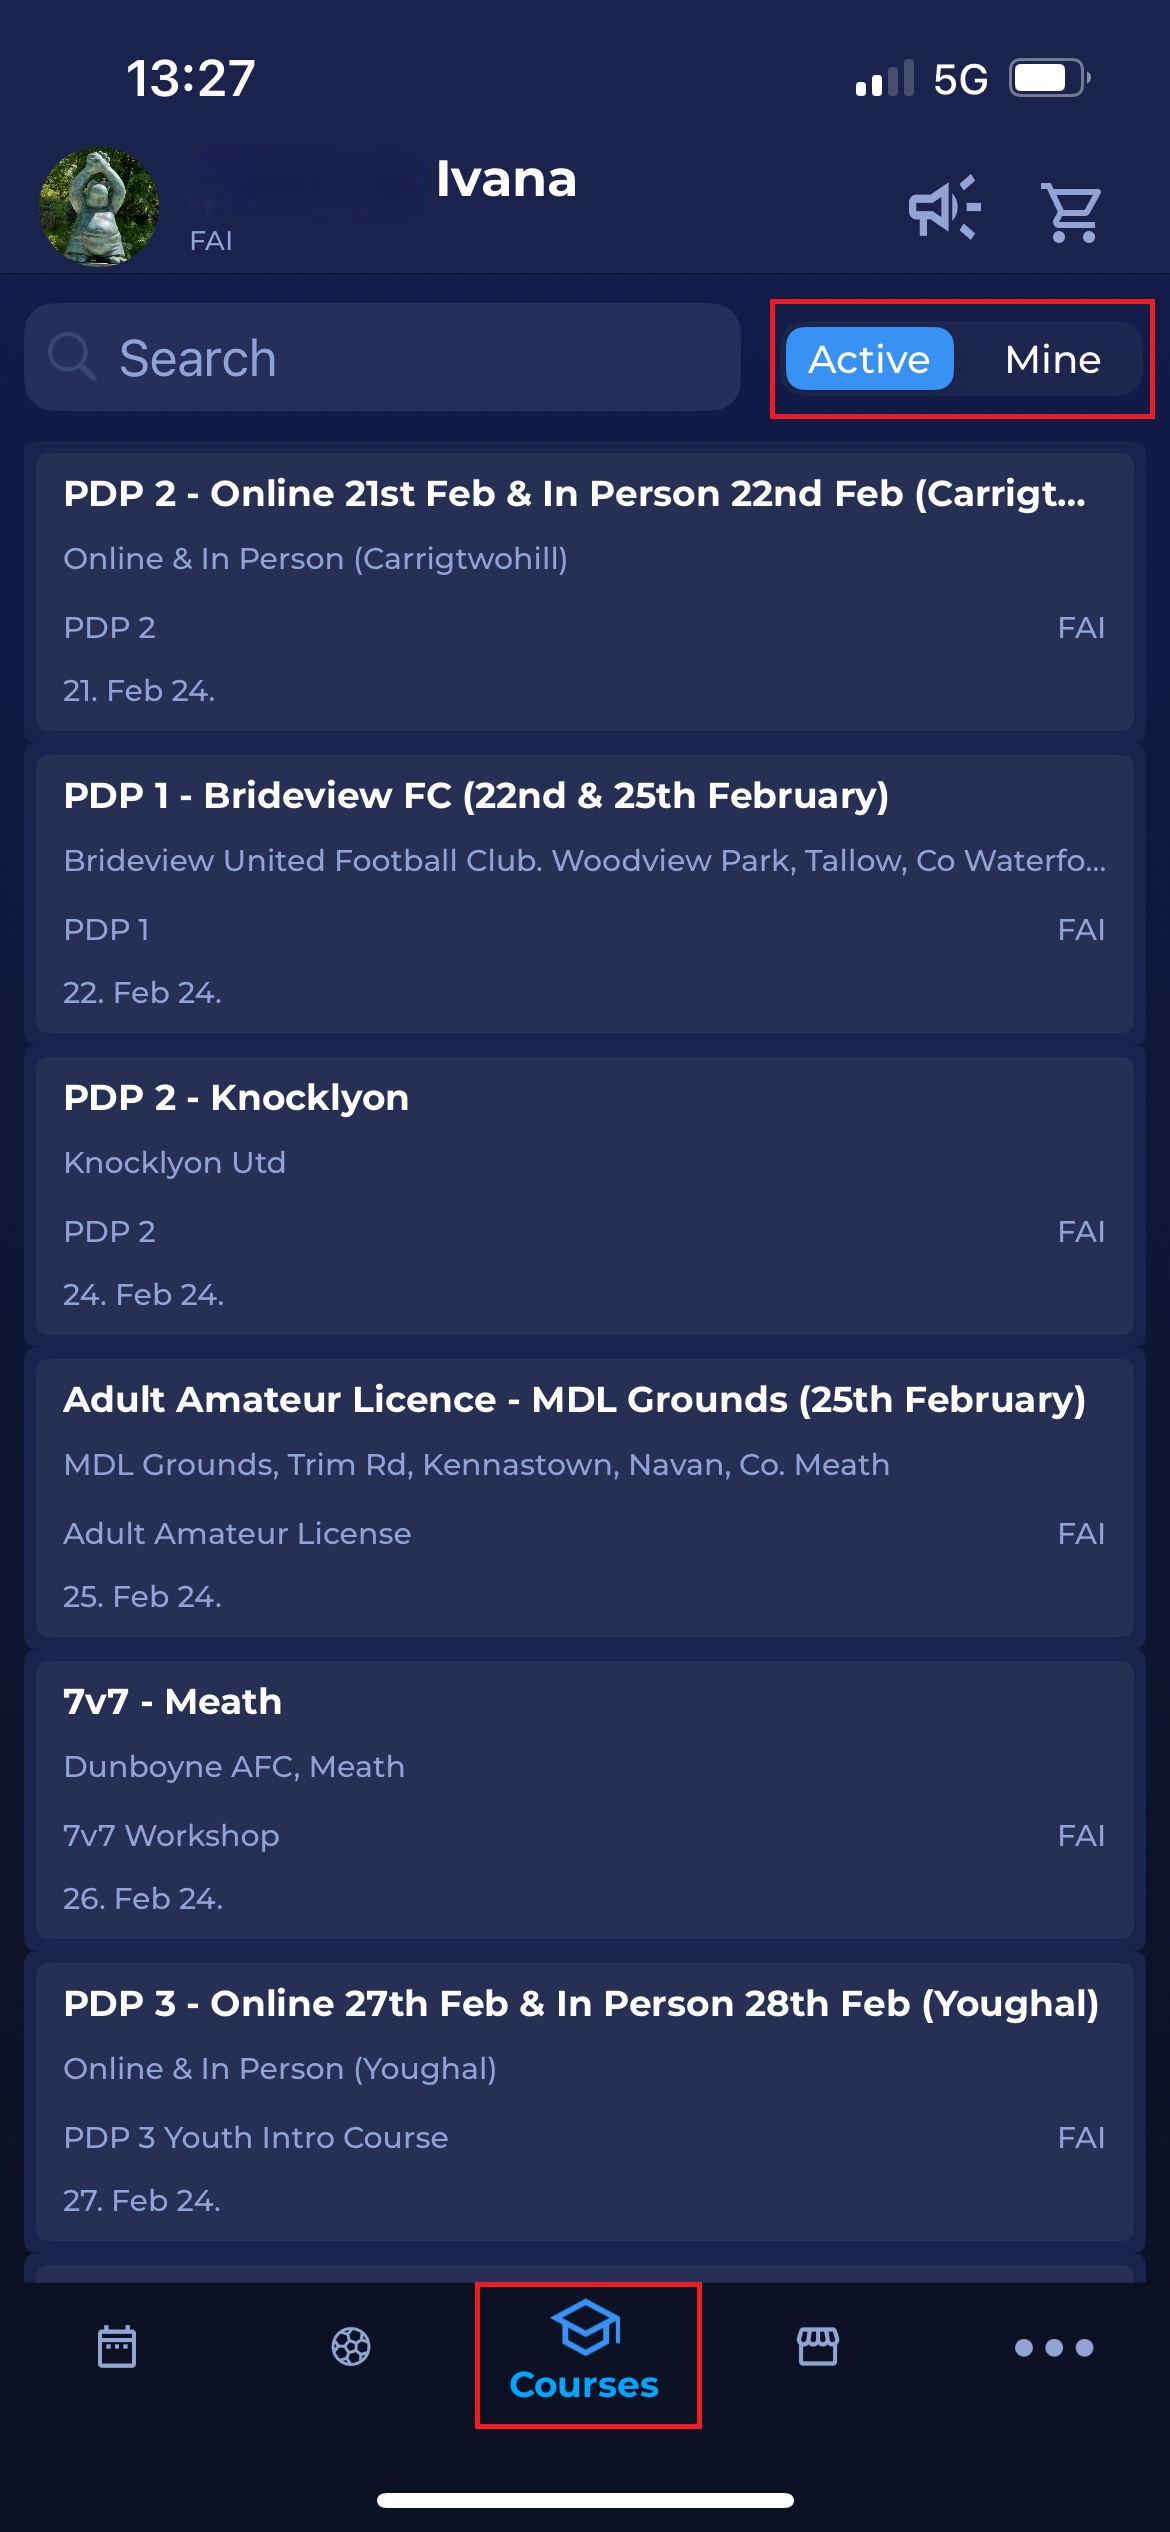The height and width of the screenshot is (2532, 1170).
Task: Open the more options dots menu
Action: 1053,2347
